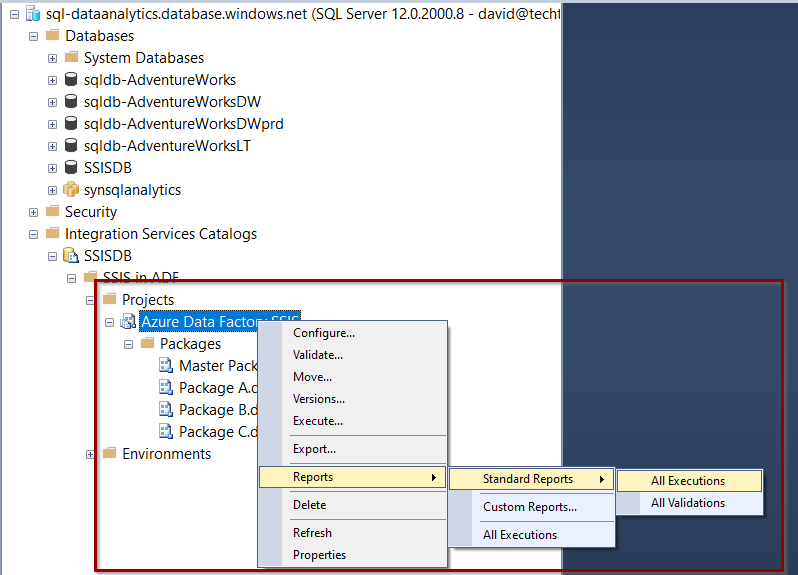The height and width of the screenshot is (575, 798).
Task: Select Move... in the context menu
Action: tap(353, 377)
